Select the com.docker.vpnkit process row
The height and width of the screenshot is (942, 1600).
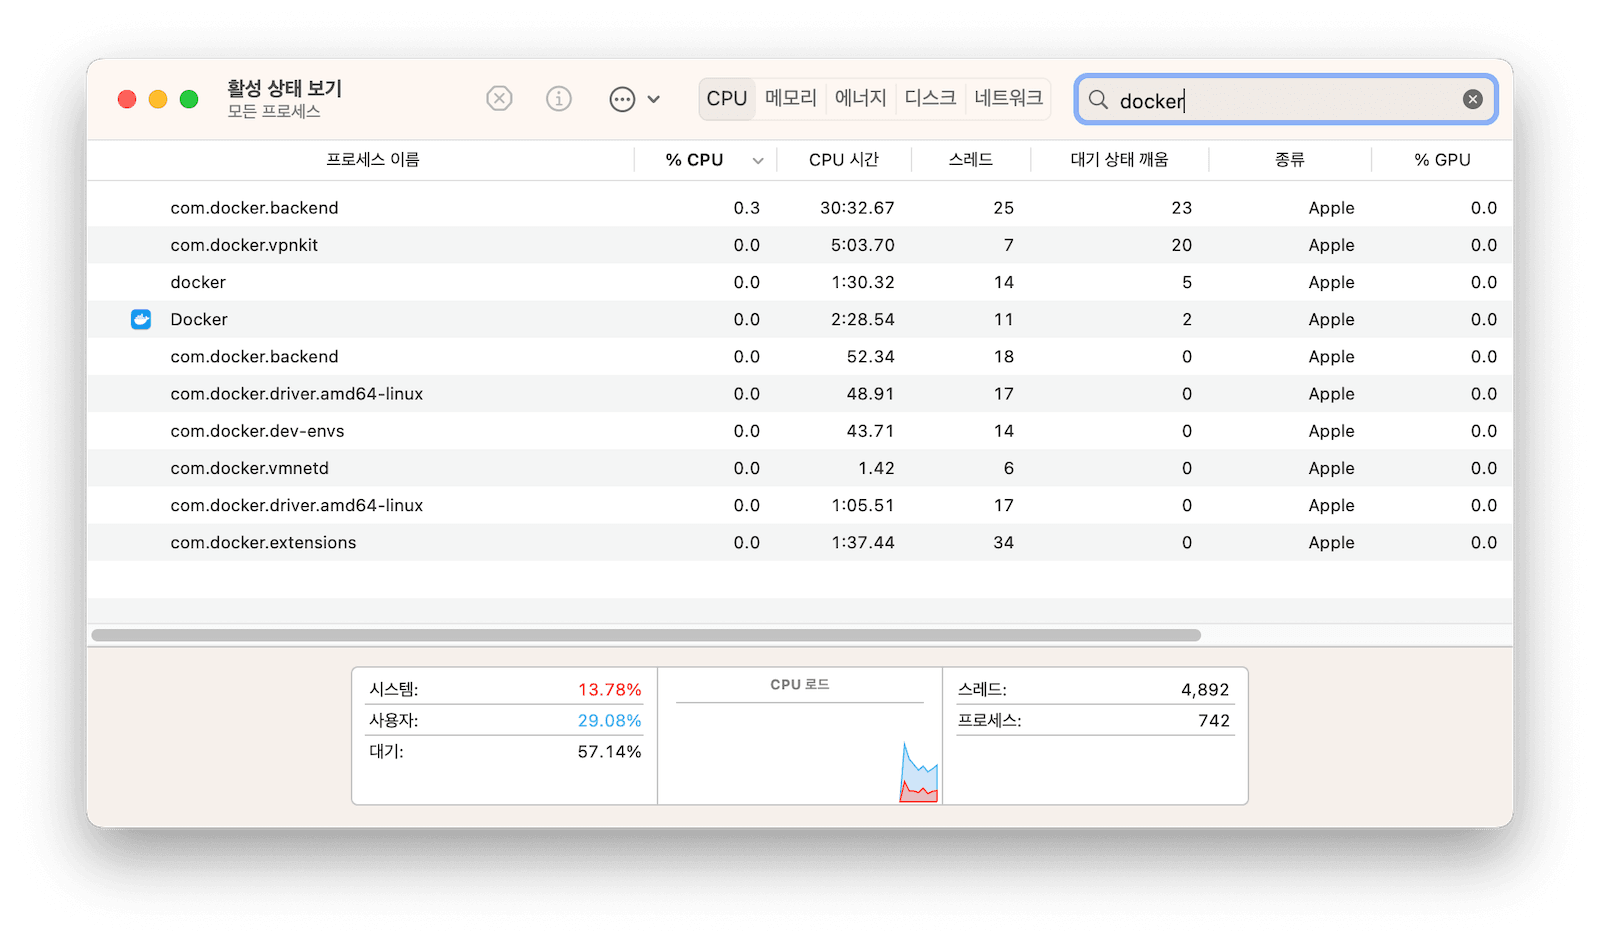(800, 245)
